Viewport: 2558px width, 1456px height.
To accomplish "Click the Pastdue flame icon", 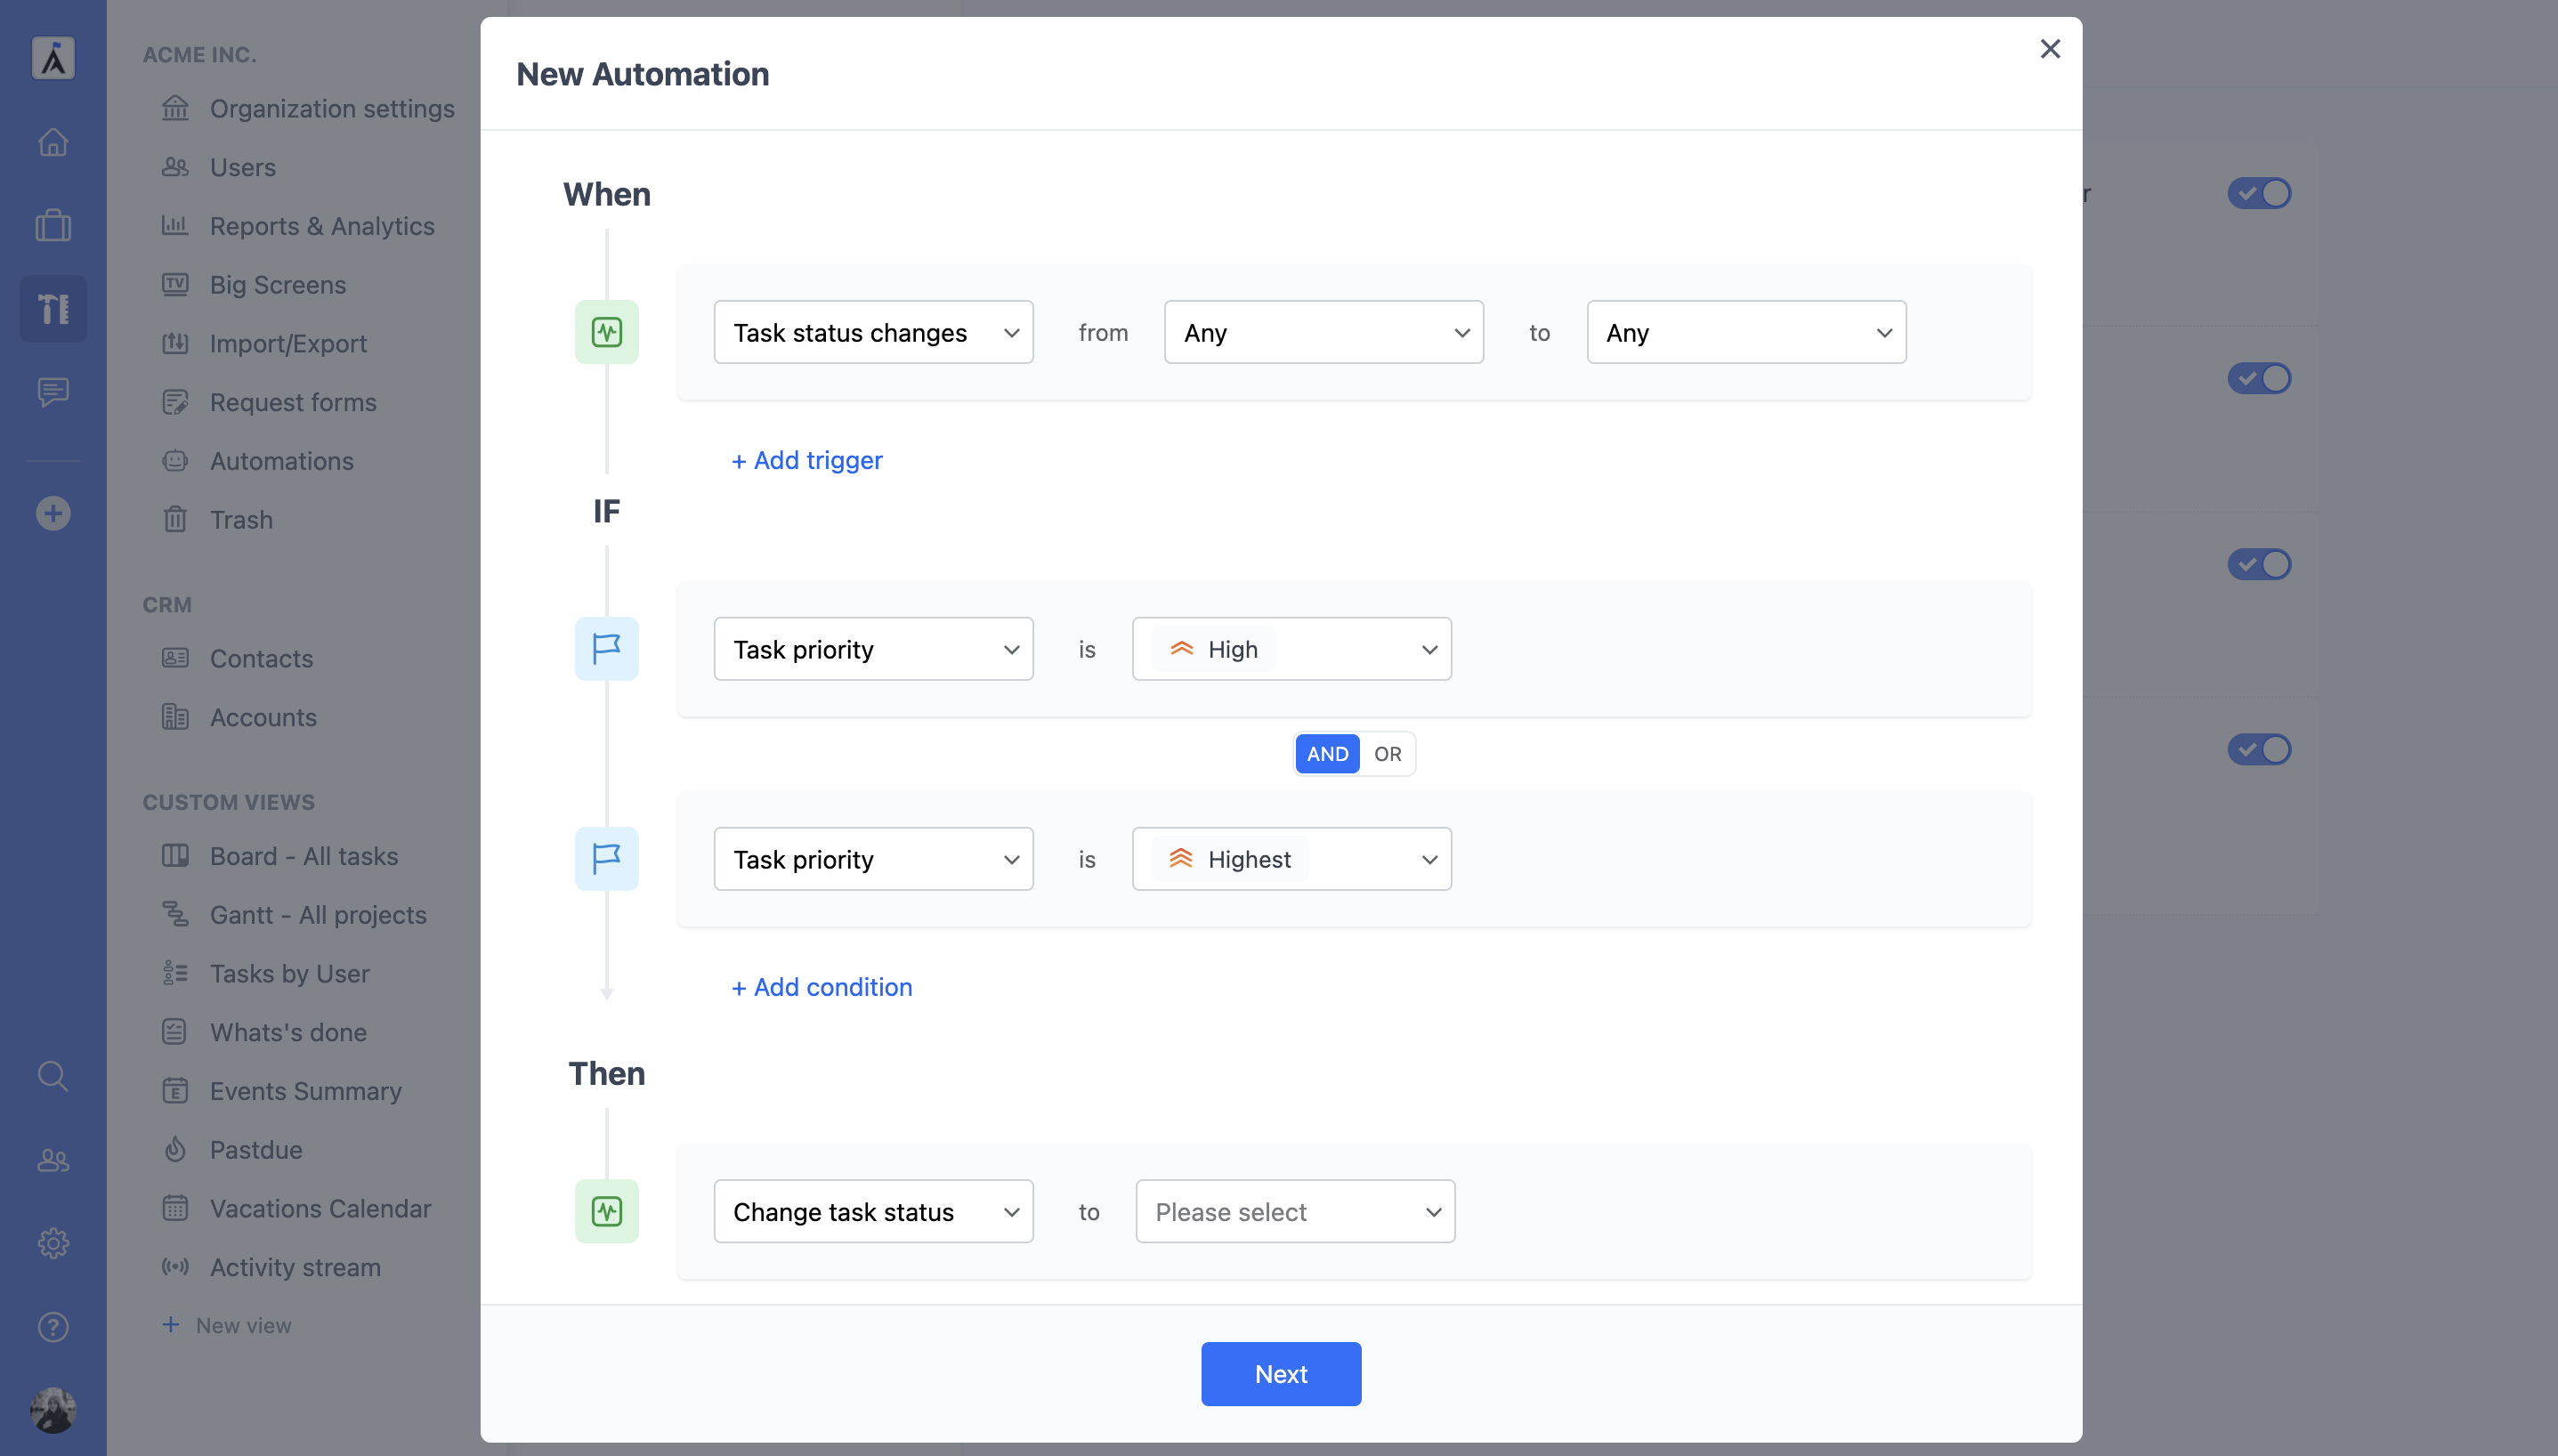I will 175,1150.
